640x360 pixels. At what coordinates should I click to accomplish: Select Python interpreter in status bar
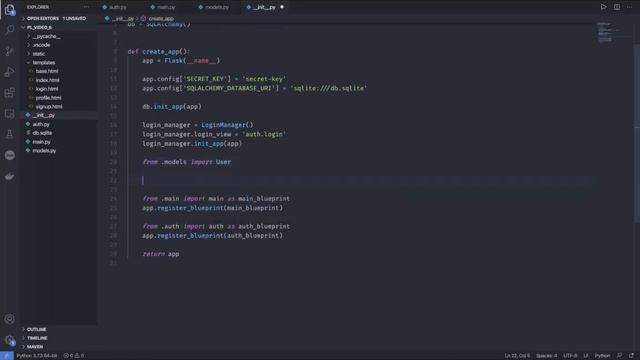(37, 356)
